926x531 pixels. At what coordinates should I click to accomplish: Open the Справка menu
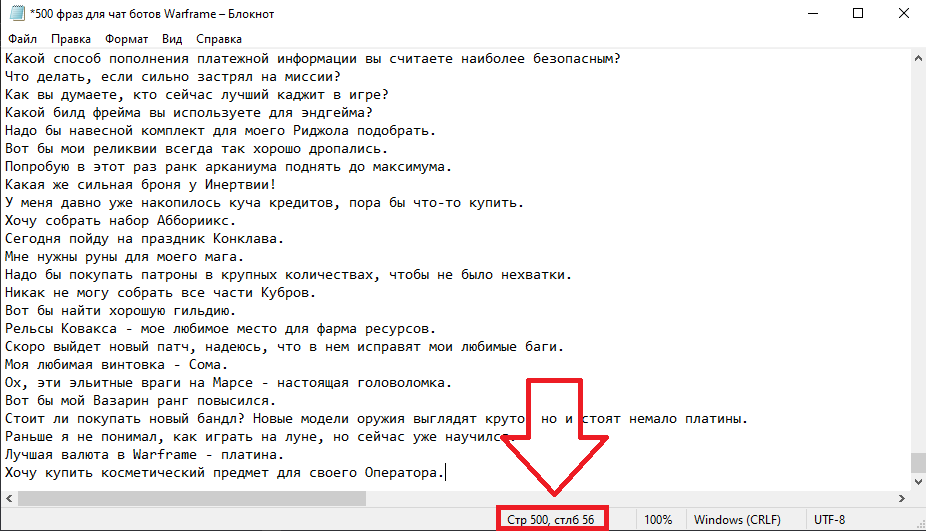[x=219, y=39]
